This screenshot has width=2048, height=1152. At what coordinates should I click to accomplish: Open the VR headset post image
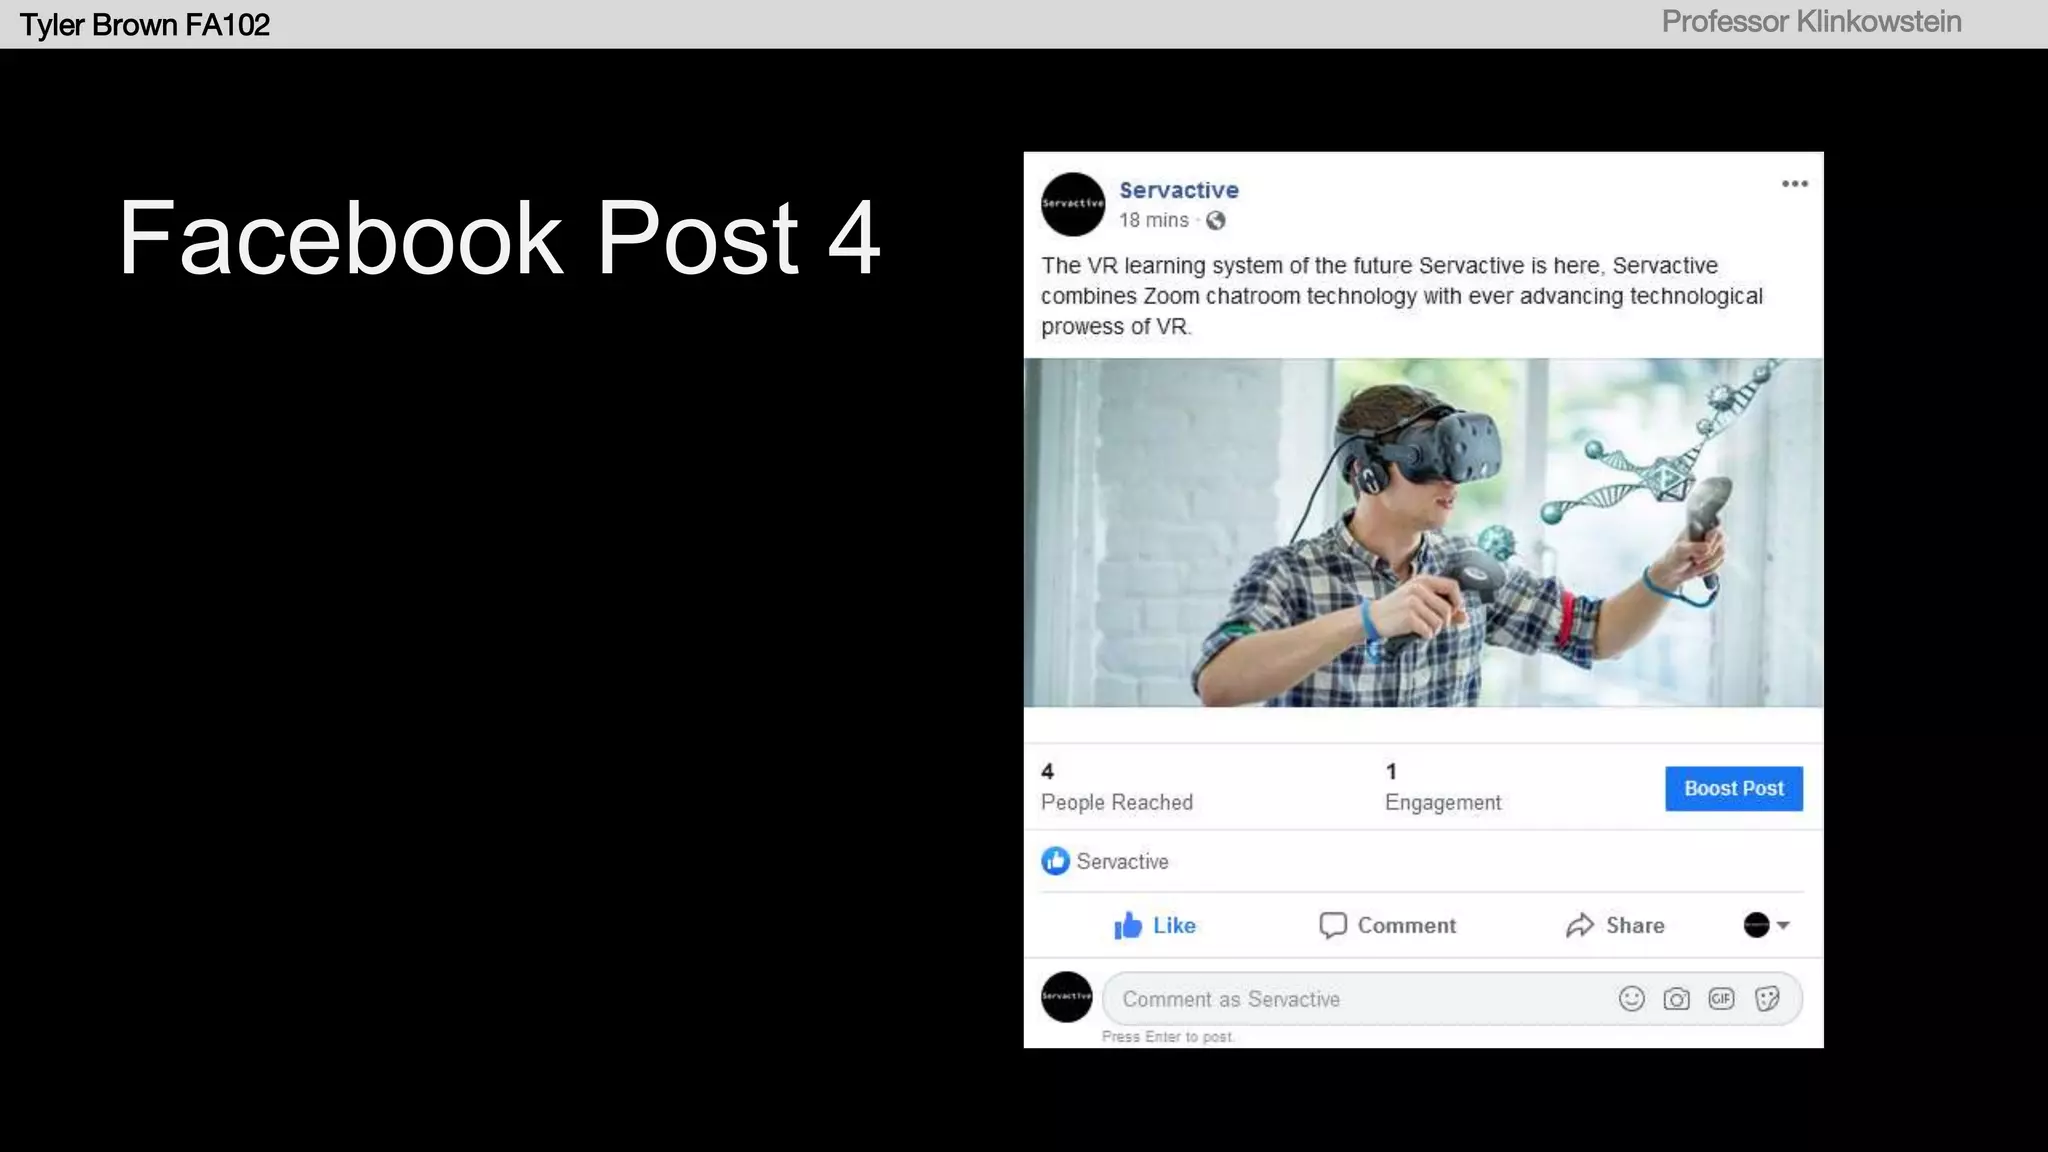point(1423,532)
